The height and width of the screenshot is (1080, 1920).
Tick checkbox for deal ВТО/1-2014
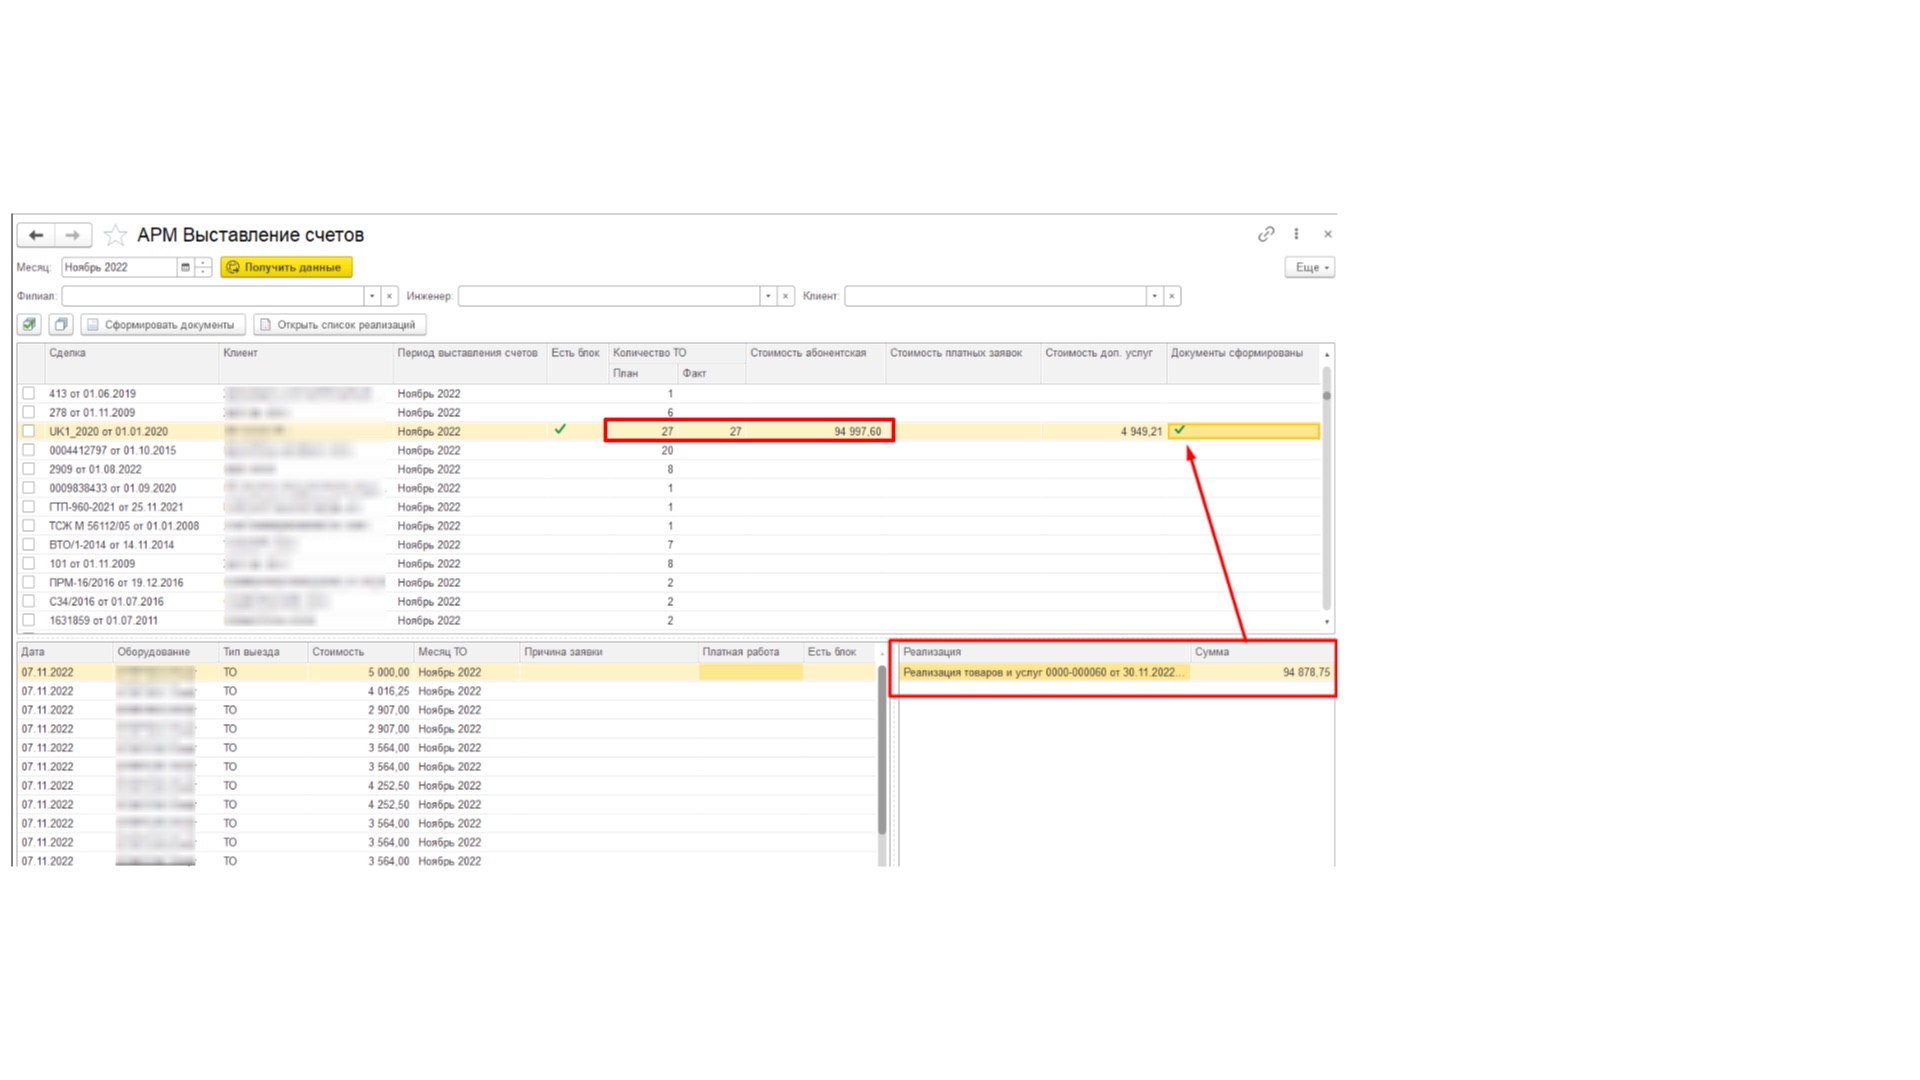pos(29,545)
